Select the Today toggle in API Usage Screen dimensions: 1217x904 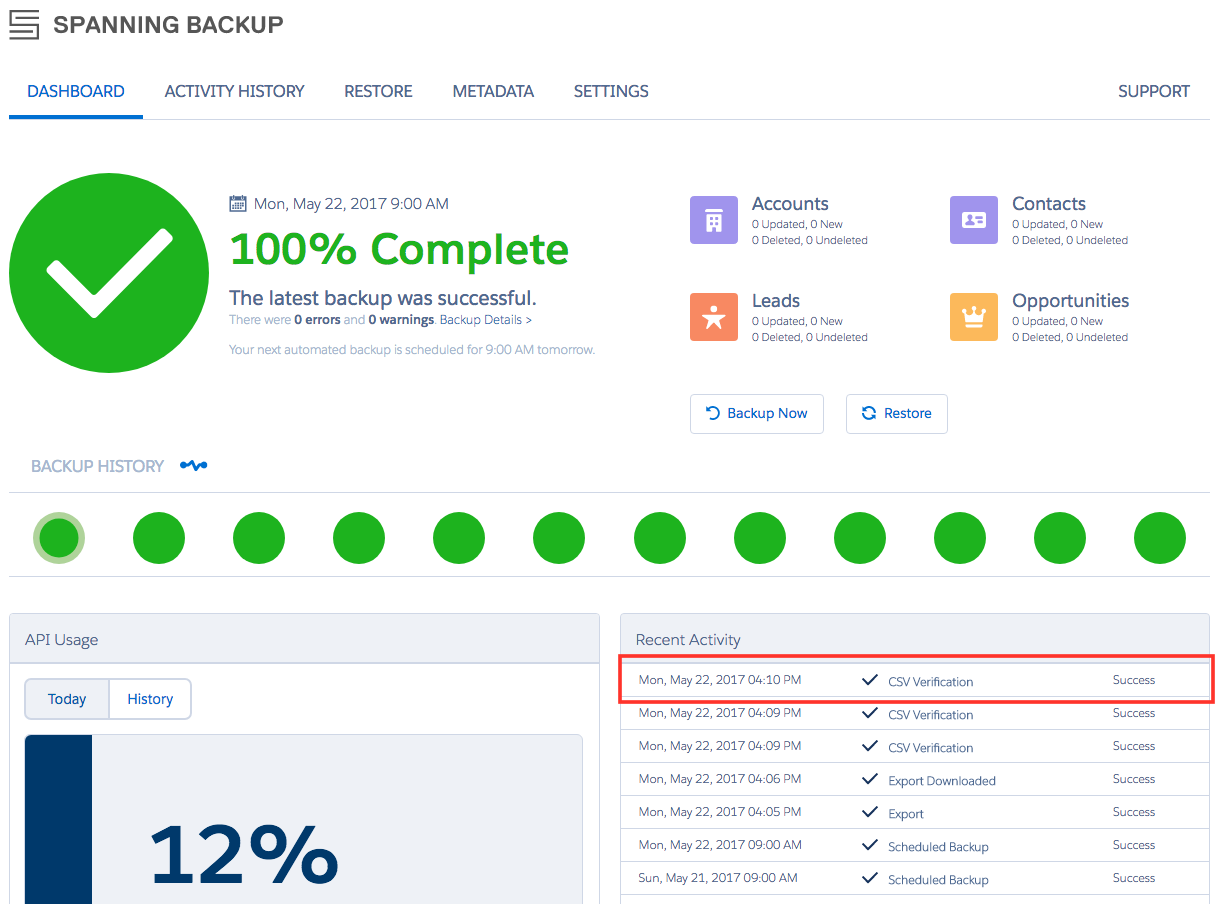pyautogui.click(x=67, y=699)
